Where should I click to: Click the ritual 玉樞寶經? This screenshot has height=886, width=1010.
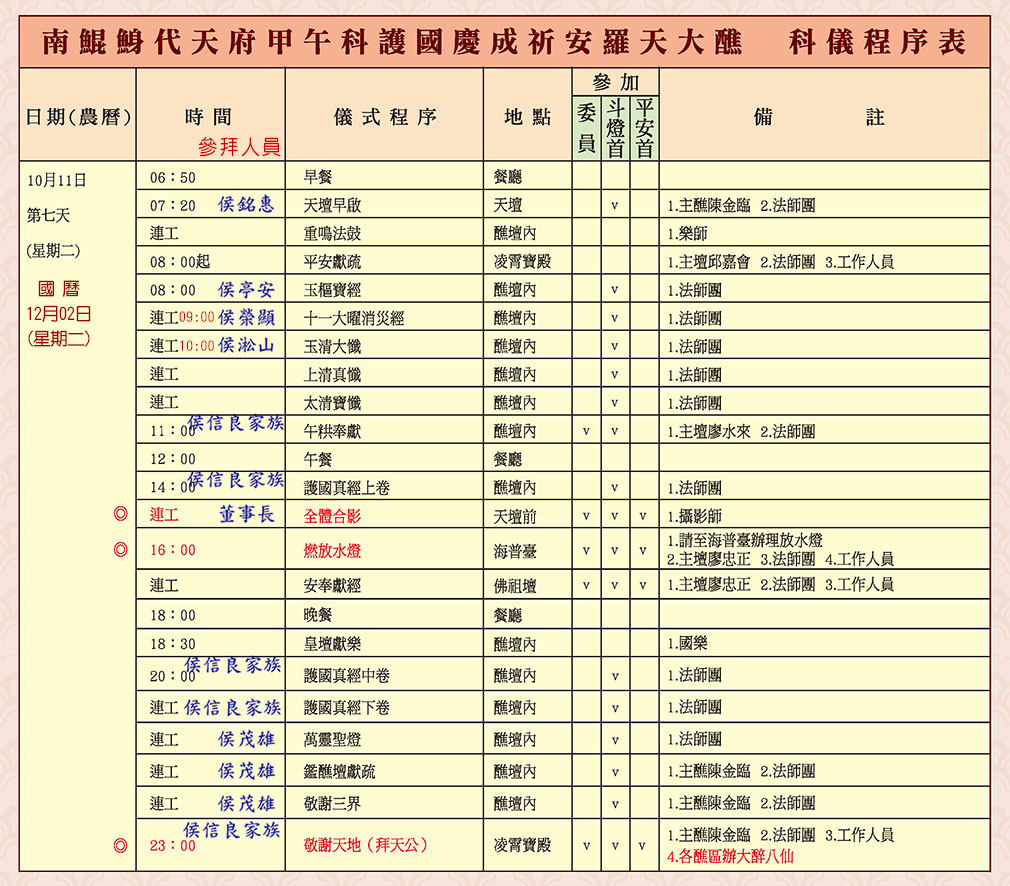[x=332, y=290]
